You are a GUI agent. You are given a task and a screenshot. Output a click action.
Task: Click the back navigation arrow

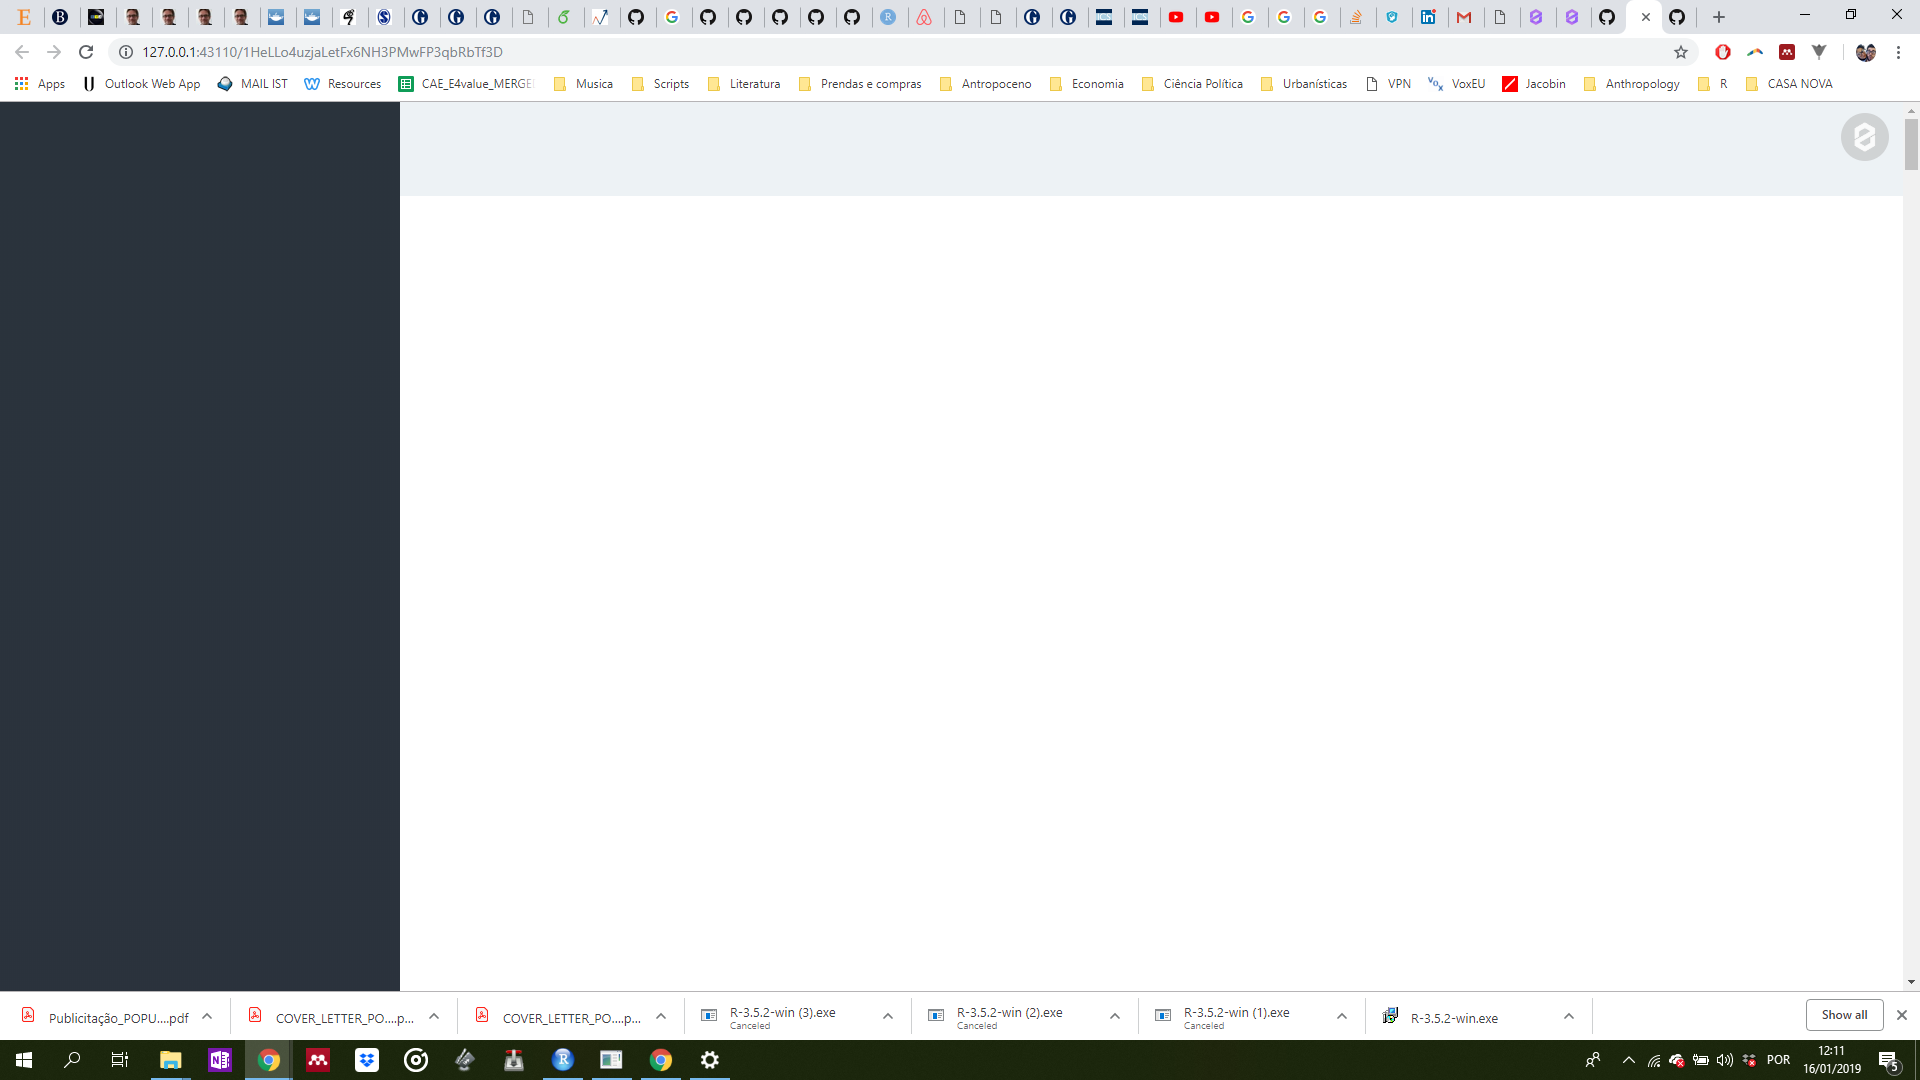21,52
